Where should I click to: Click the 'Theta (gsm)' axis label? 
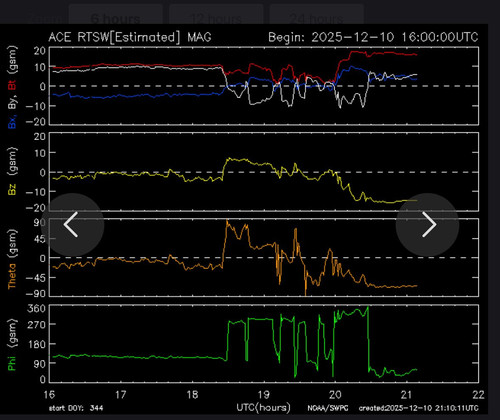point(12,259)
